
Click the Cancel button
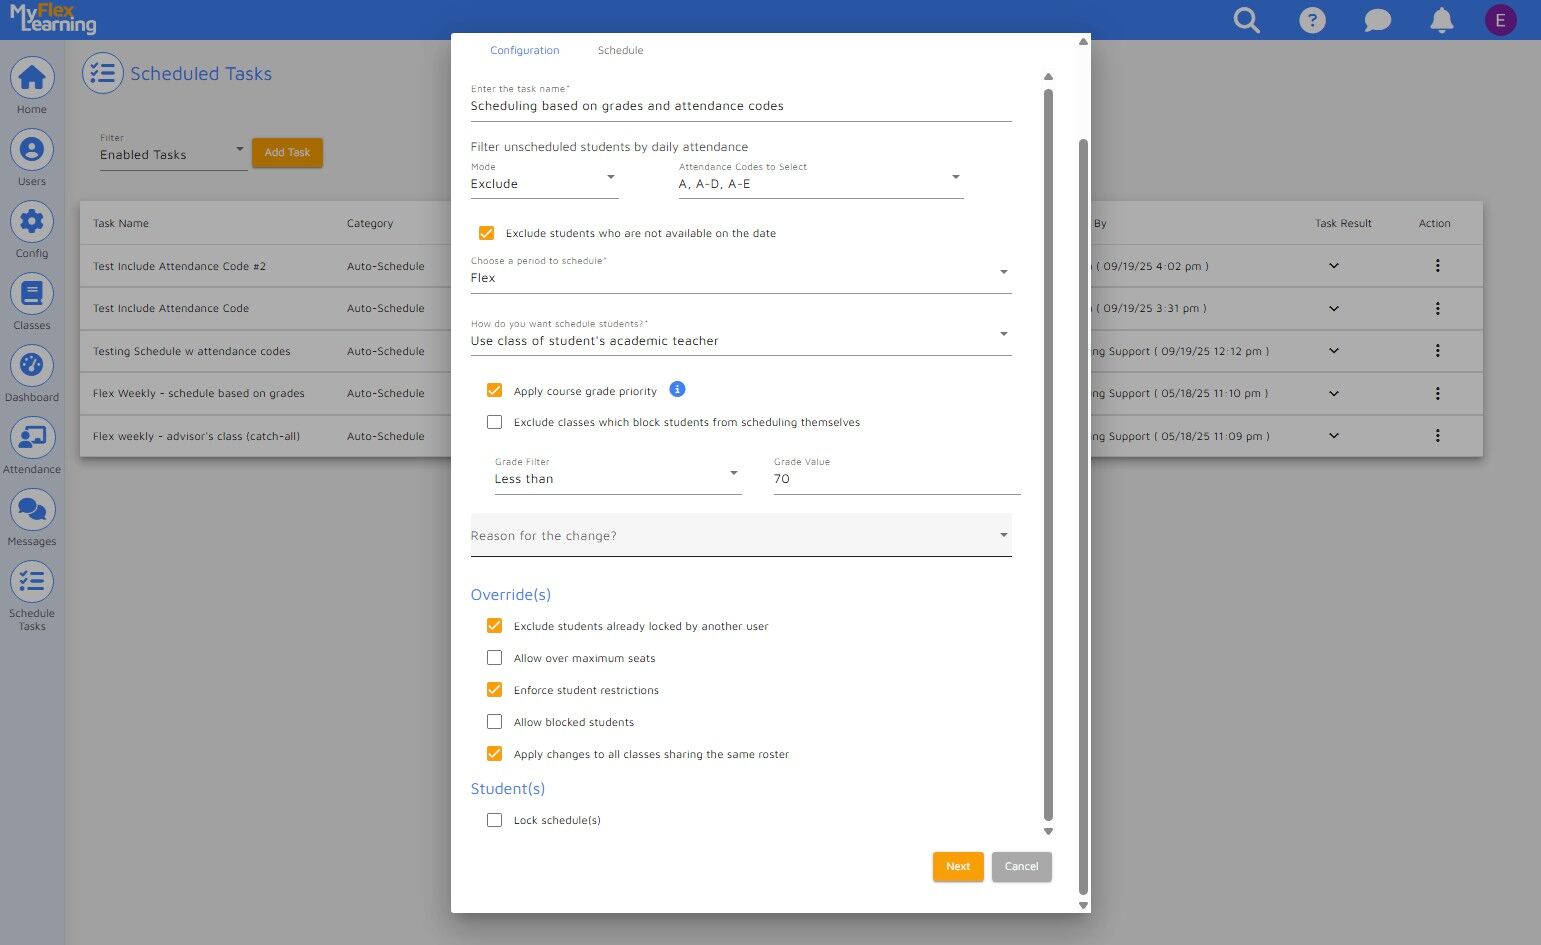tap(1021, 867)
